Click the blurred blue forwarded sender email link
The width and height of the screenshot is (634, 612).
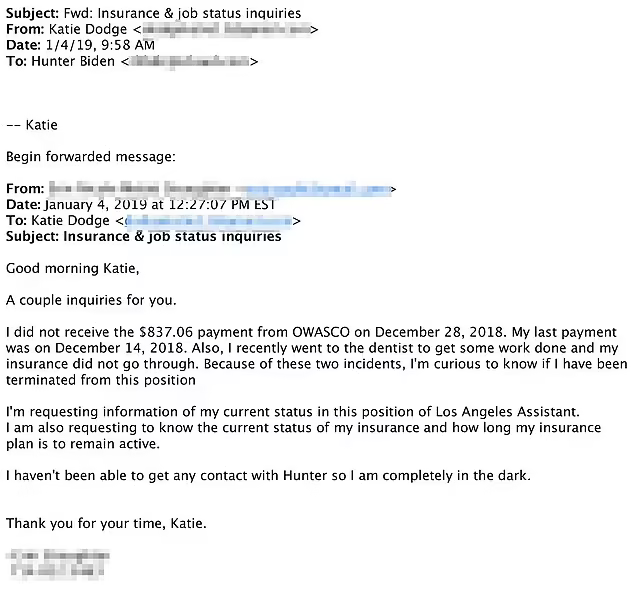click(313, 189)
